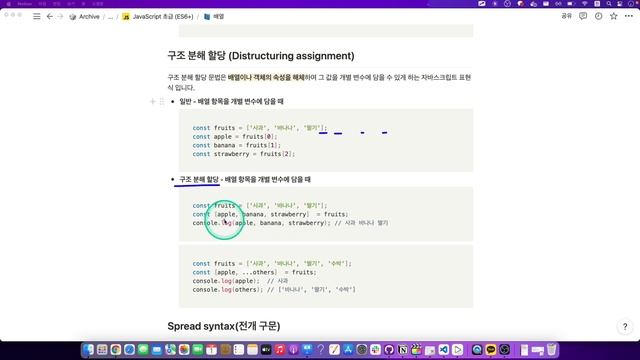640x360 pixels.
Task: Click code line 'const banana = fruits[1];'
Action: click(x=236, y=145)
